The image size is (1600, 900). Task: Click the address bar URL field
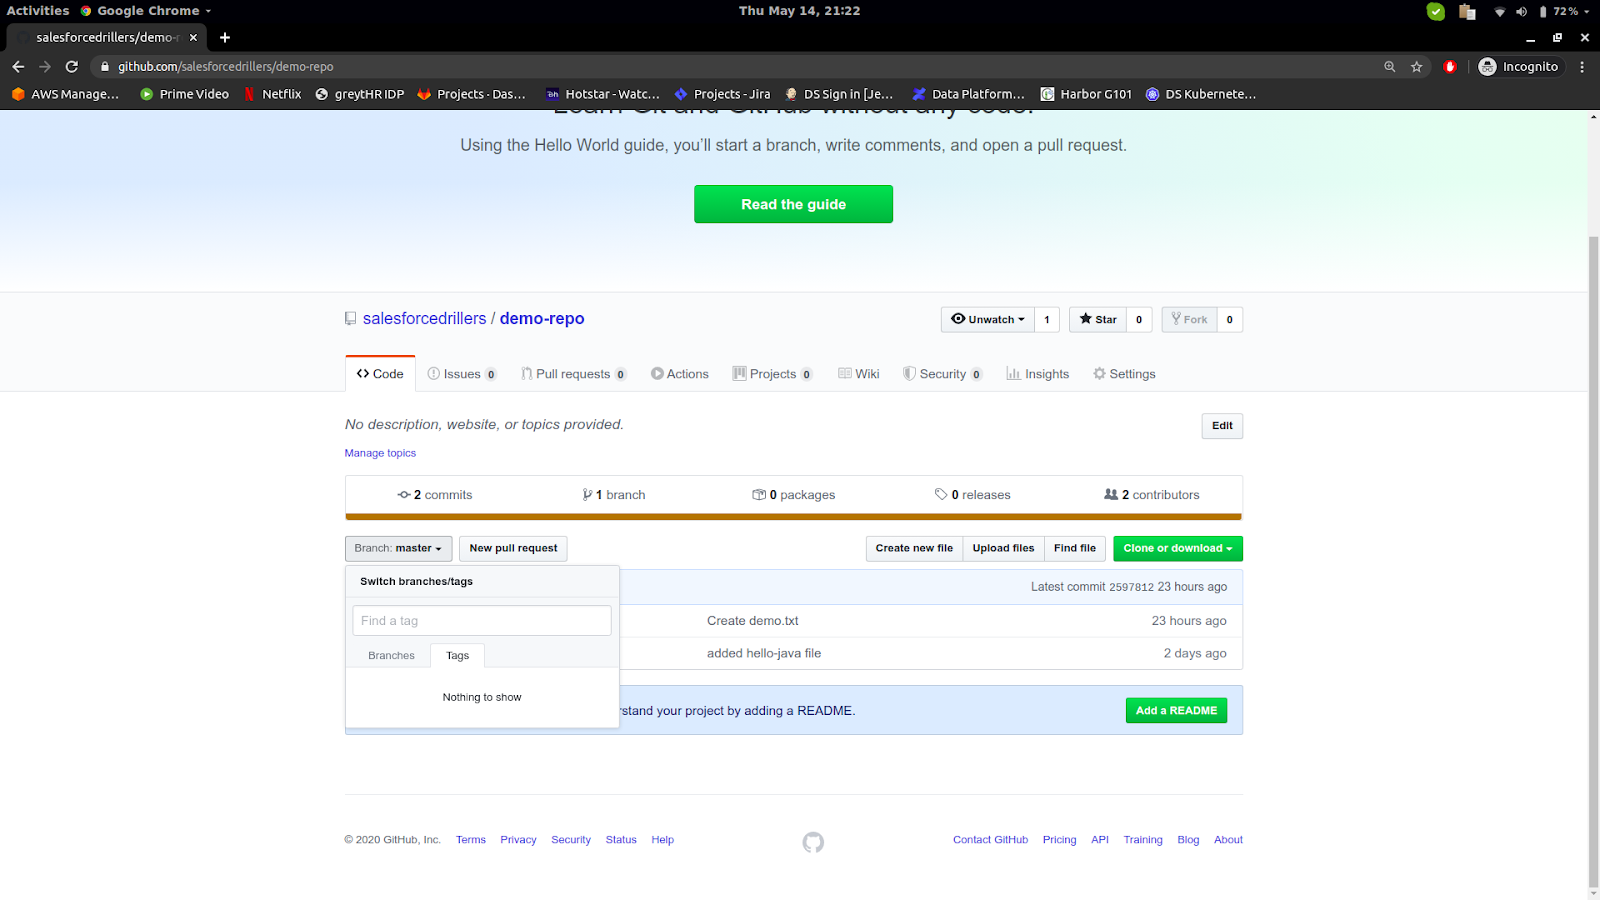740,67
